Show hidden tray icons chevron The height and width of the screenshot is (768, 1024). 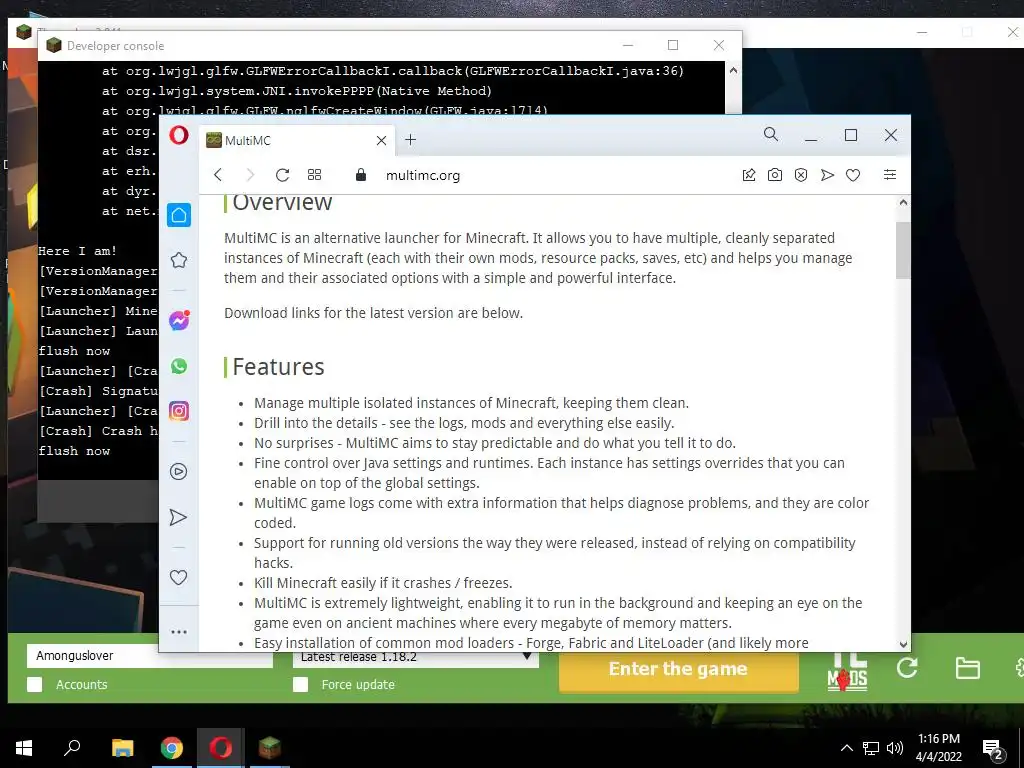[x=846, y=748]
